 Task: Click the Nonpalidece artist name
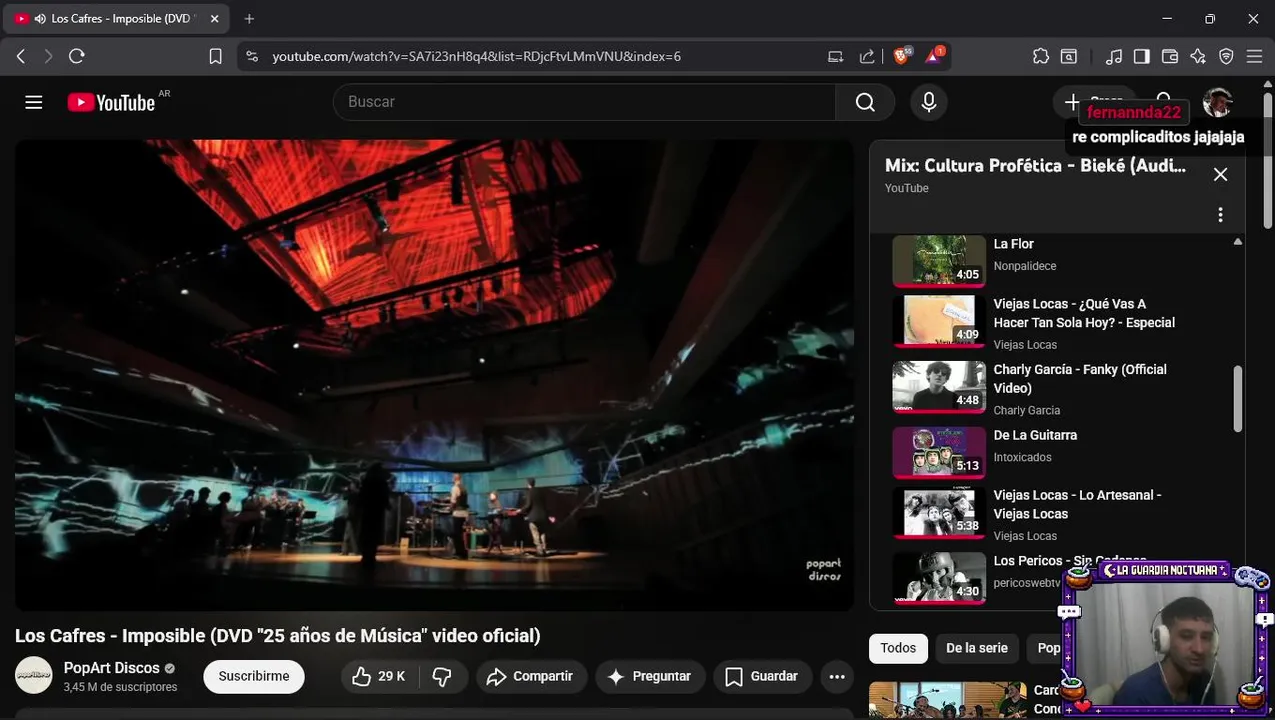[1025, 266]
